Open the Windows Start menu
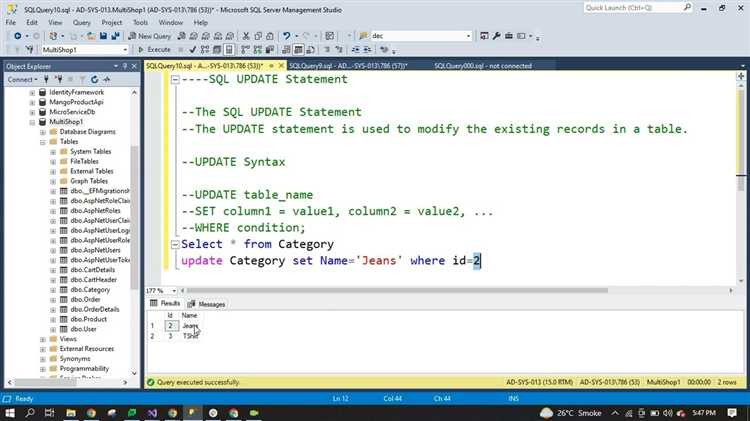Screen dimensions: 750x421 10,412
